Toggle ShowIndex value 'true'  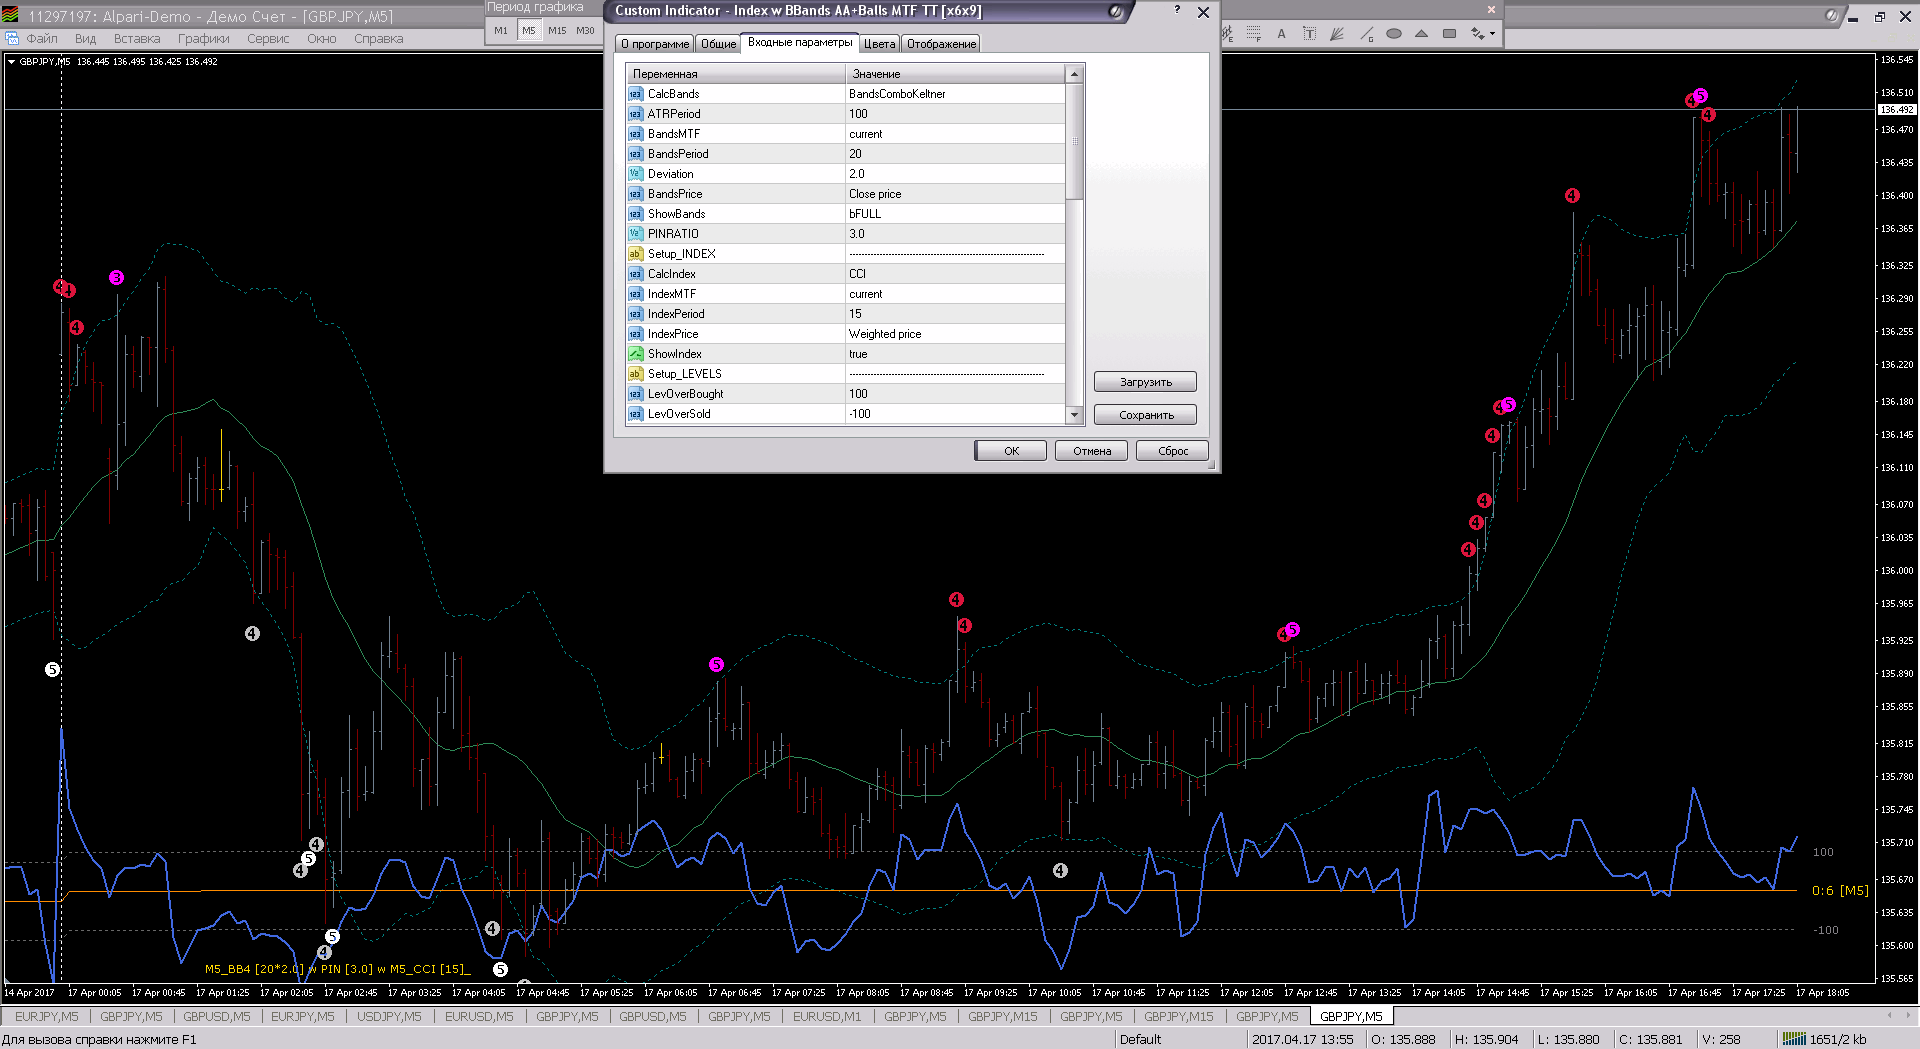(x=955, y=354)
